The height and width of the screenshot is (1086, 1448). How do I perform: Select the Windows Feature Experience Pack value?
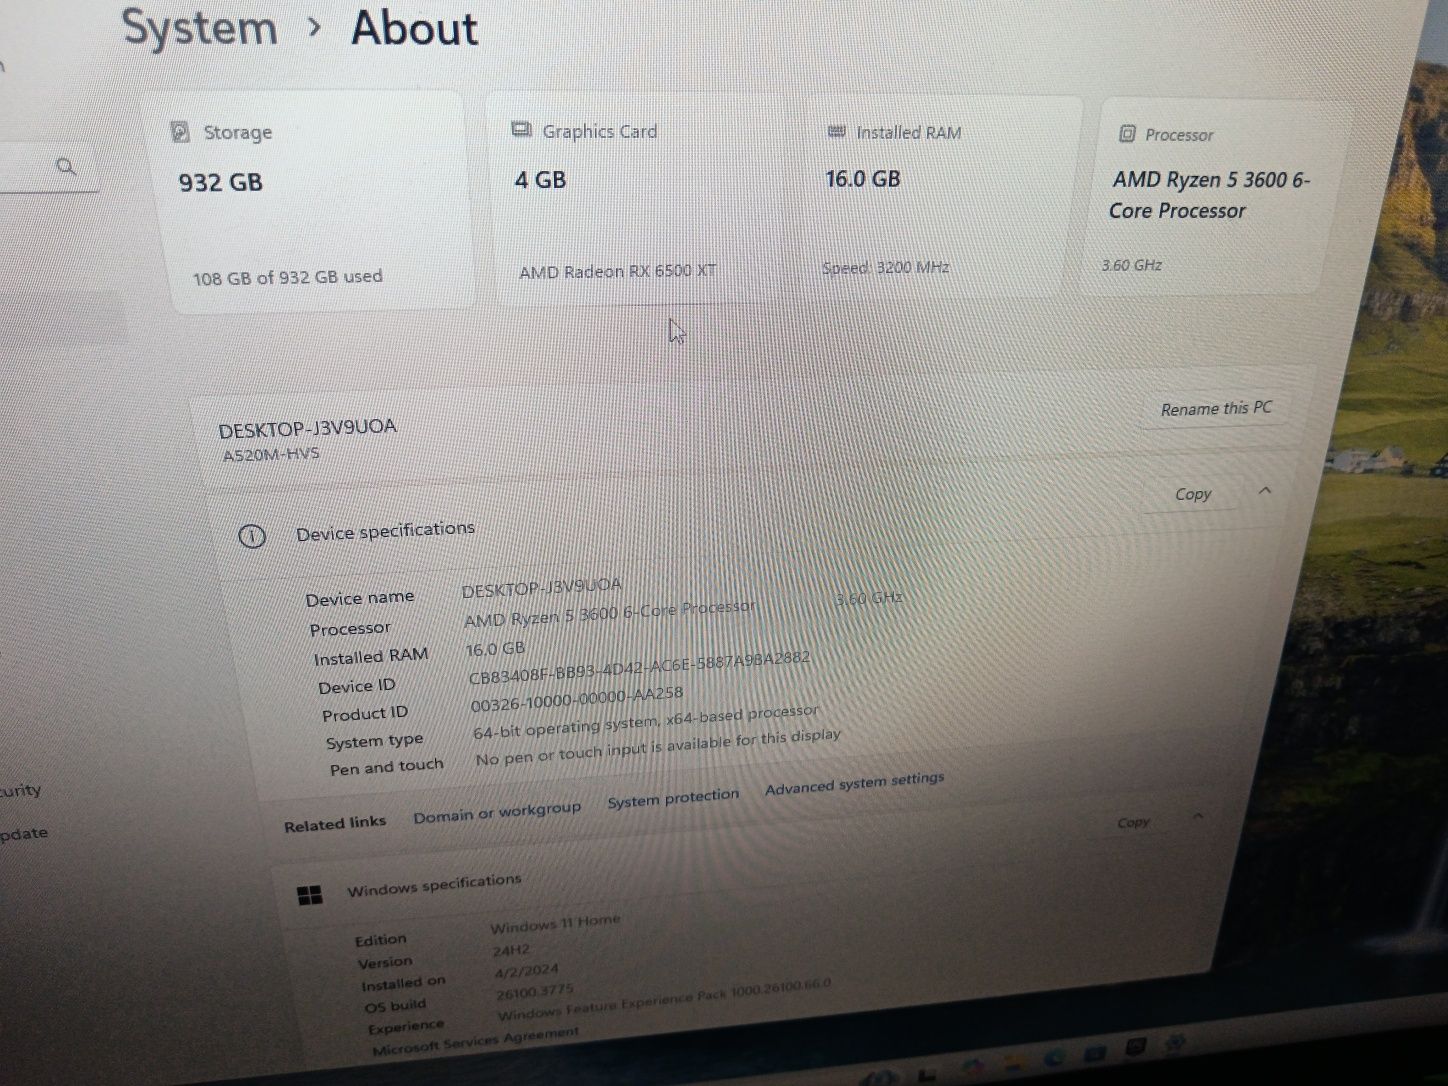point(664,999)
